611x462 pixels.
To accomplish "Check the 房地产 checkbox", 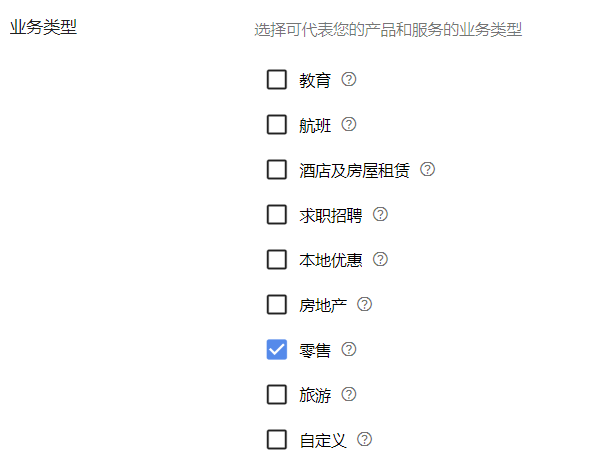I will [277, 304].
